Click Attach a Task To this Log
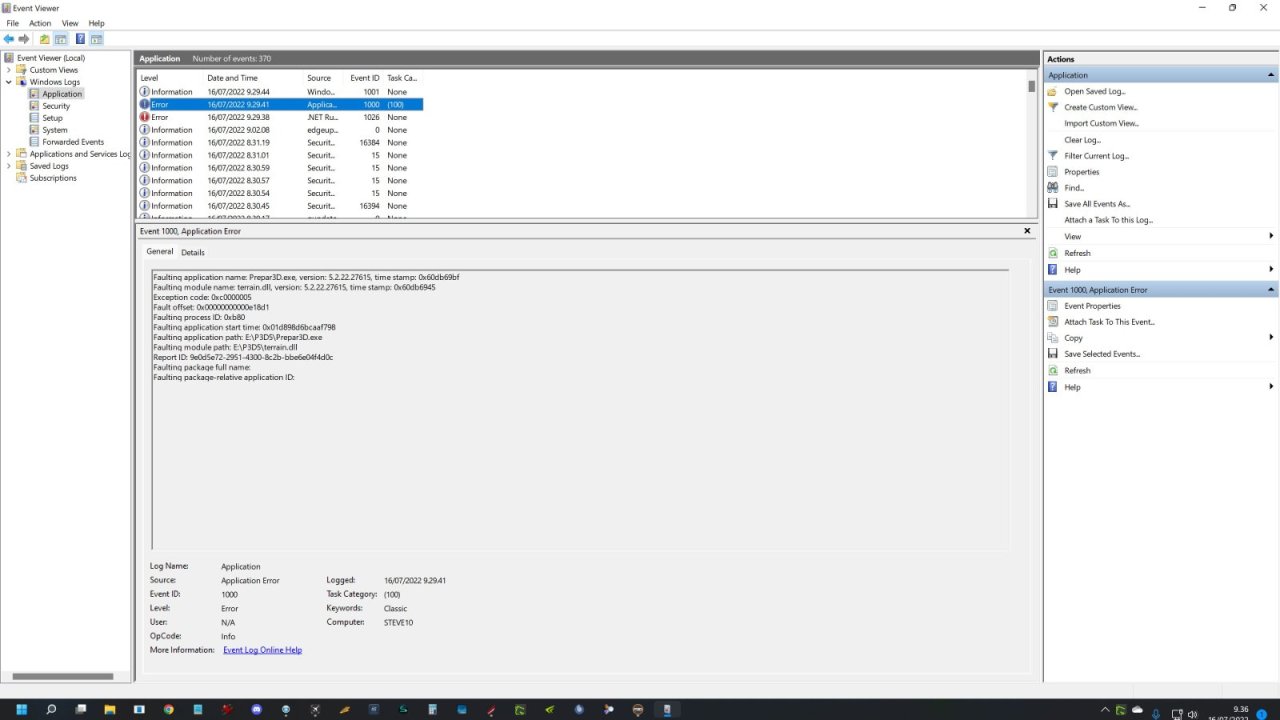The height and width of the screenshot is (720, 1280). pos(1108,220)
